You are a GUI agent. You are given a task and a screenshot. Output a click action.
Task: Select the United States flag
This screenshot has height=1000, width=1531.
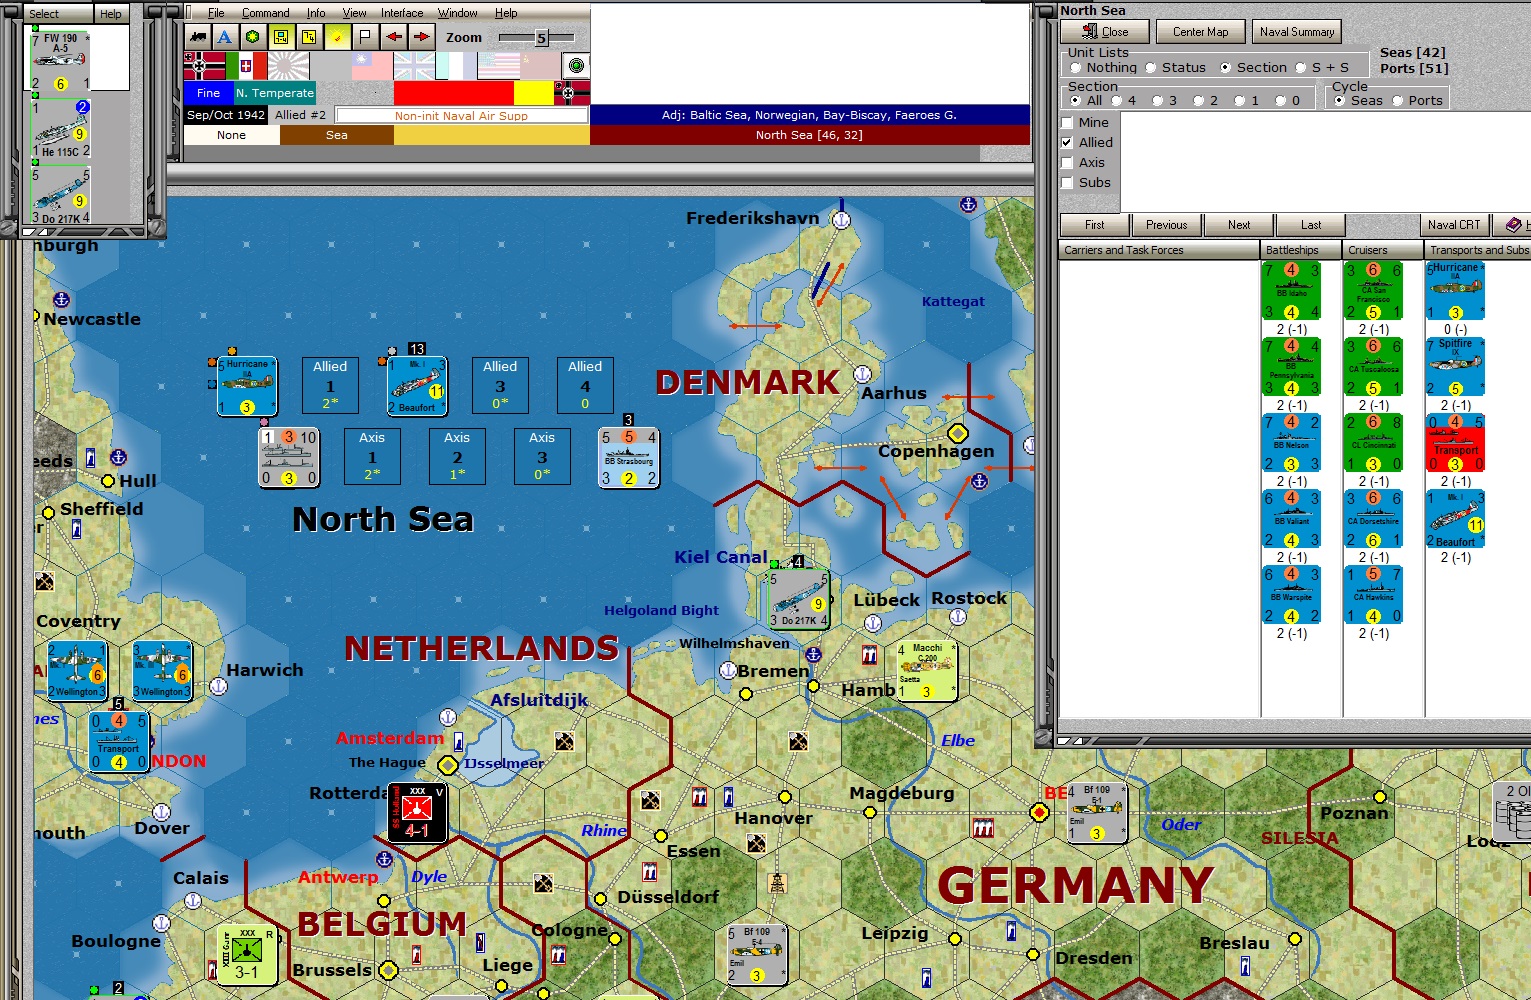pos(498,66)
